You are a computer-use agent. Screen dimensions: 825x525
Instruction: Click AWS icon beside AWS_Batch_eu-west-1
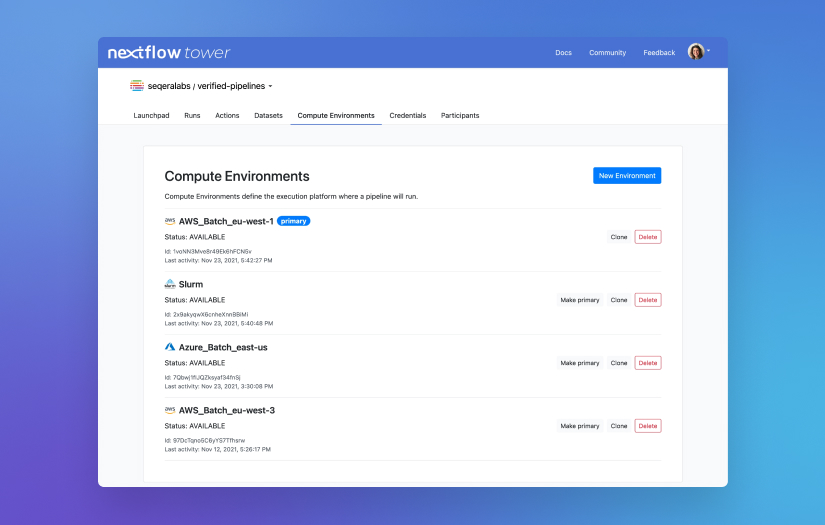tap(170, 221)
